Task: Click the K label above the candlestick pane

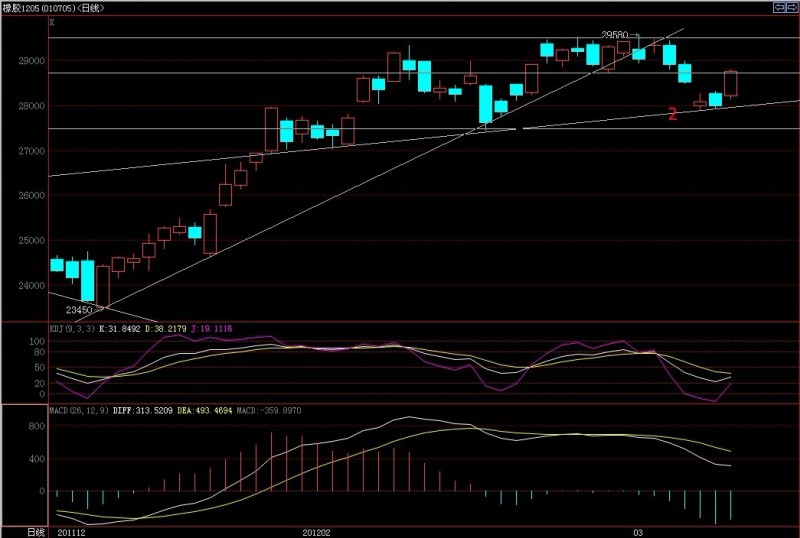Action: pos(52,22)
